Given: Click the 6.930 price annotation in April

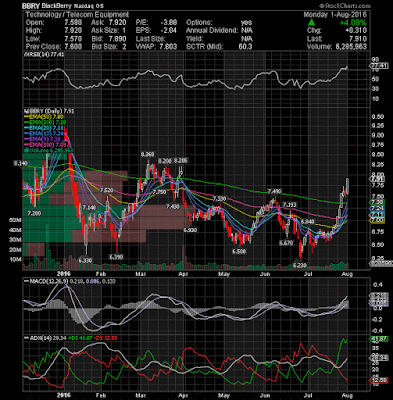Looking at the screenshot, I should (x=191, y=230).
